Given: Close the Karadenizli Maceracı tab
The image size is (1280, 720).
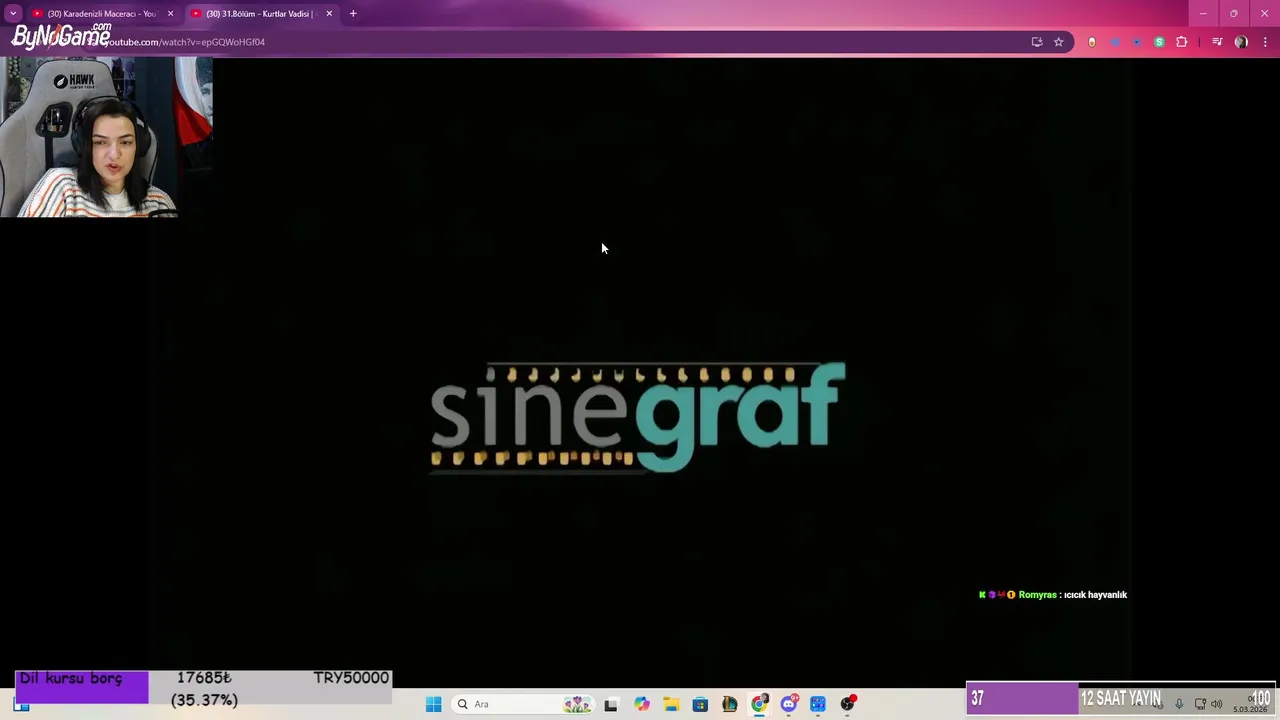Looking at the screenshot, I should point(170,14).
